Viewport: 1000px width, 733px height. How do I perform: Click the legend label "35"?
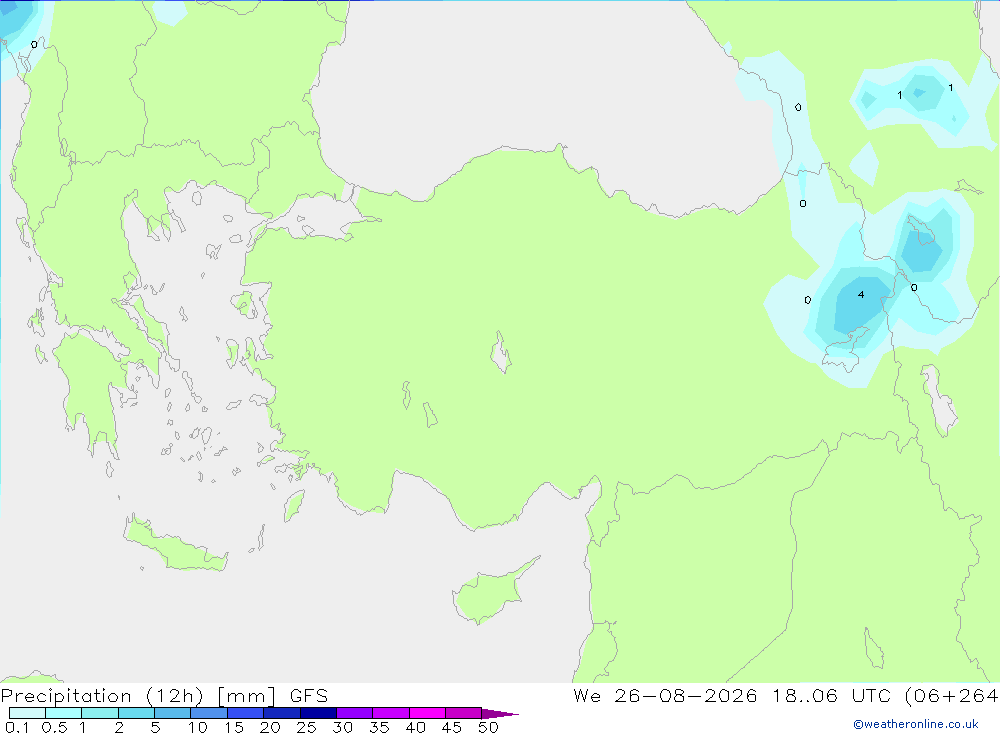(x=379, y=727)
